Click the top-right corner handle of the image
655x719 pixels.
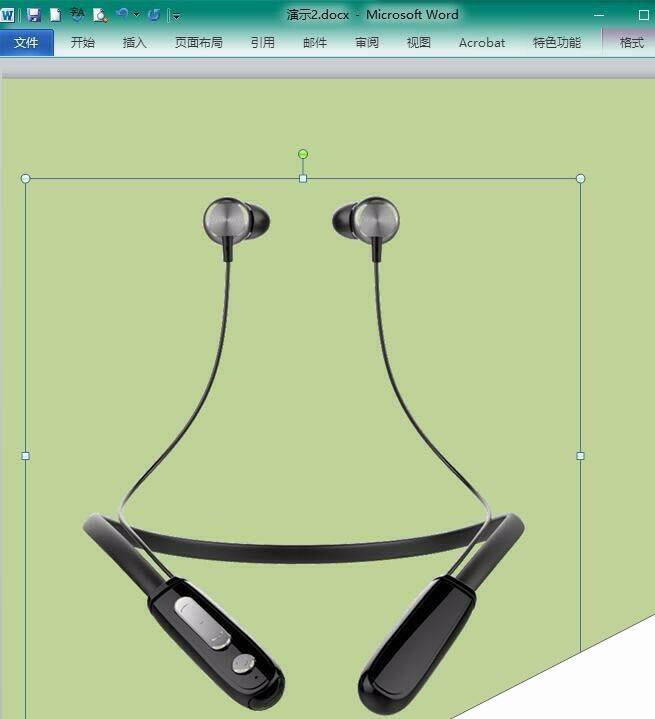point(580,178)
